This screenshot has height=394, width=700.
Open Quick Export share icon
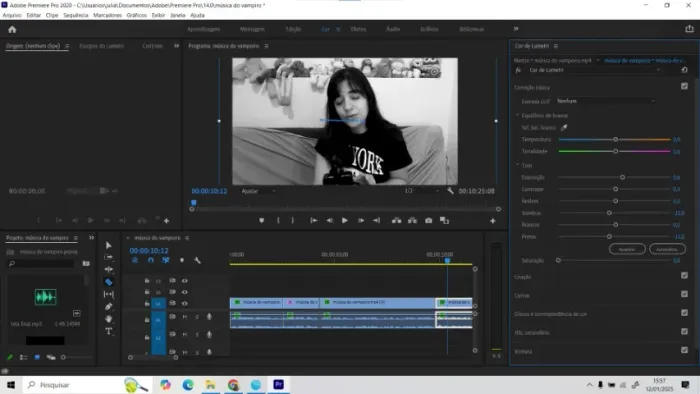click(689, 29)
